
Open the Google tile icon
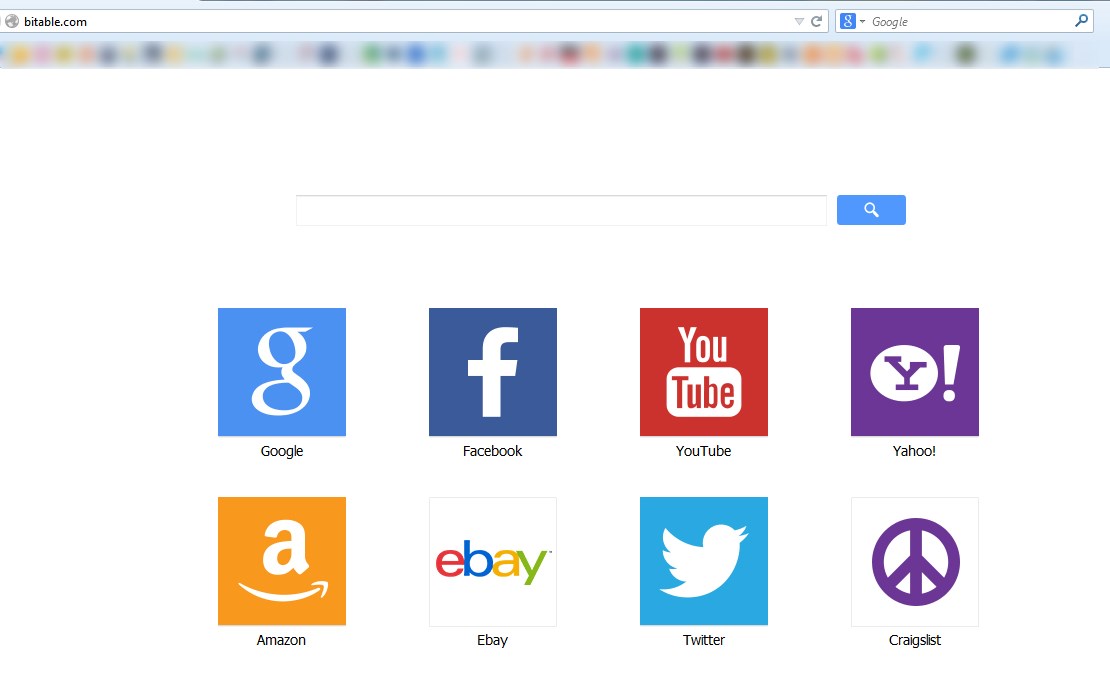[282, 372]
